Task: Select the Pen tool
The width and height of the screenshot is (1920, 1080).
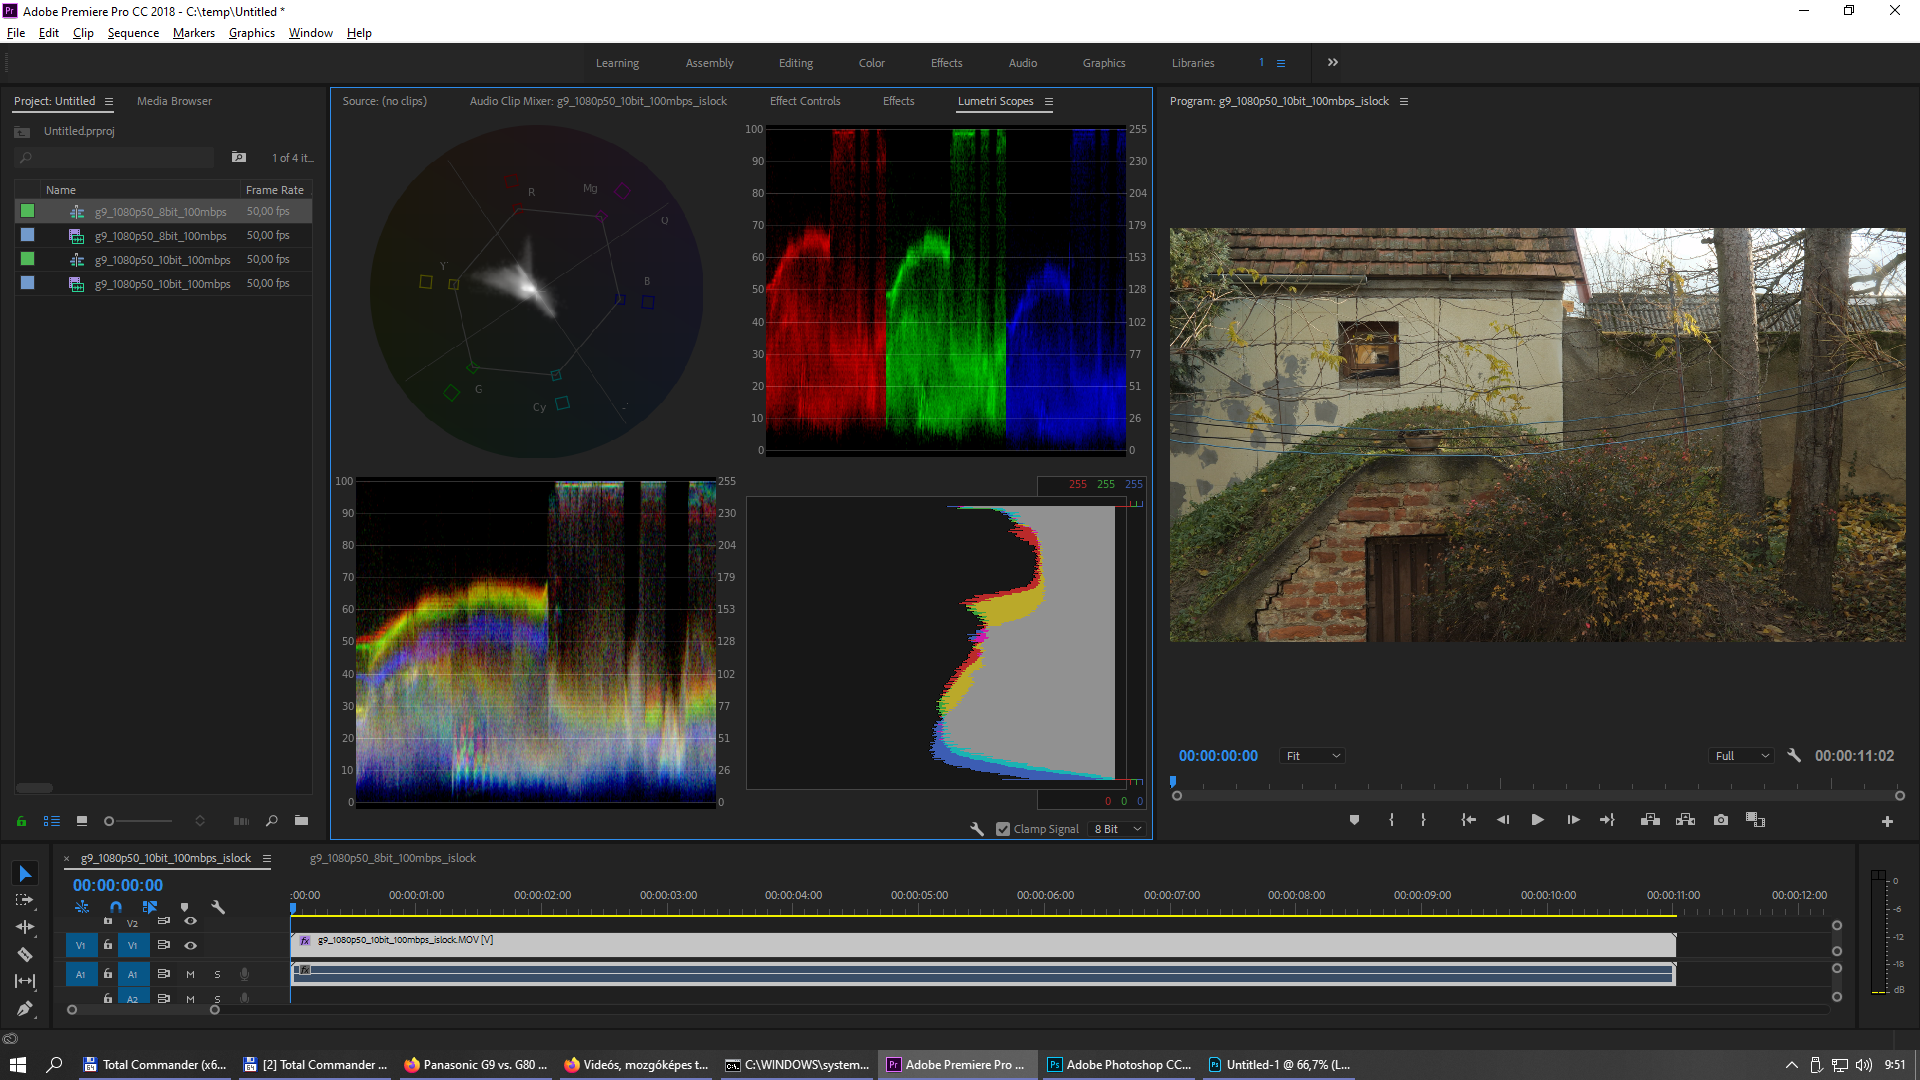Action: [25, 1008]
